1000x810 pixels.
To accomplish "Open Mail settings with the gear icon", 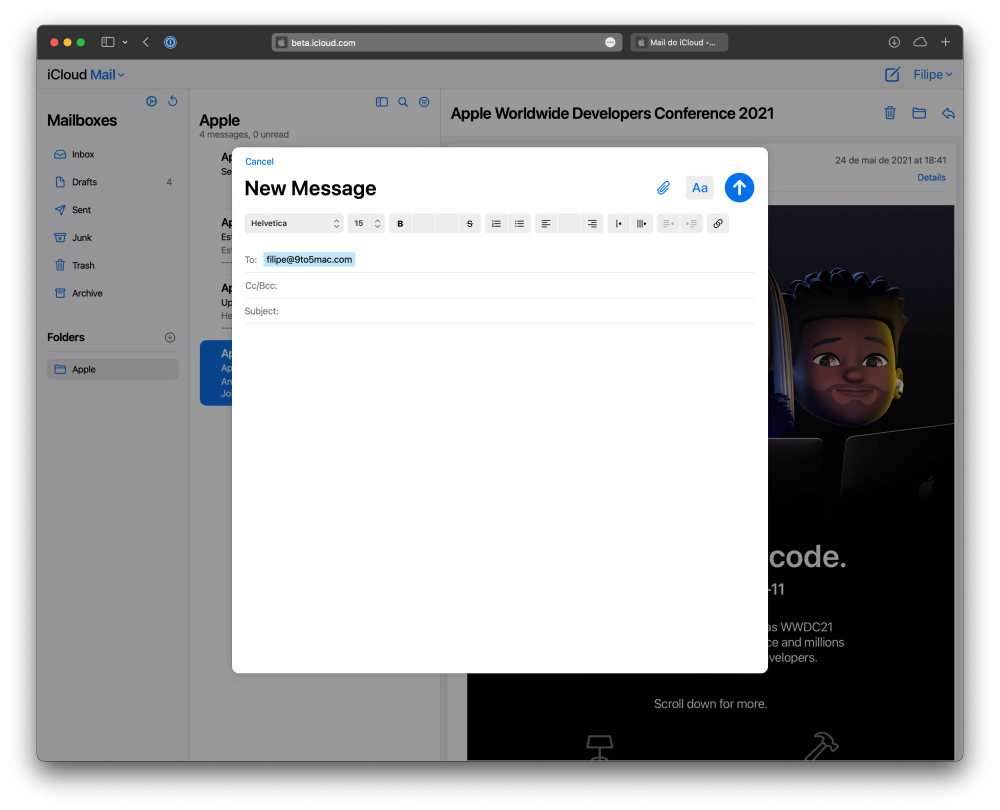I will [x=152, y=101].
